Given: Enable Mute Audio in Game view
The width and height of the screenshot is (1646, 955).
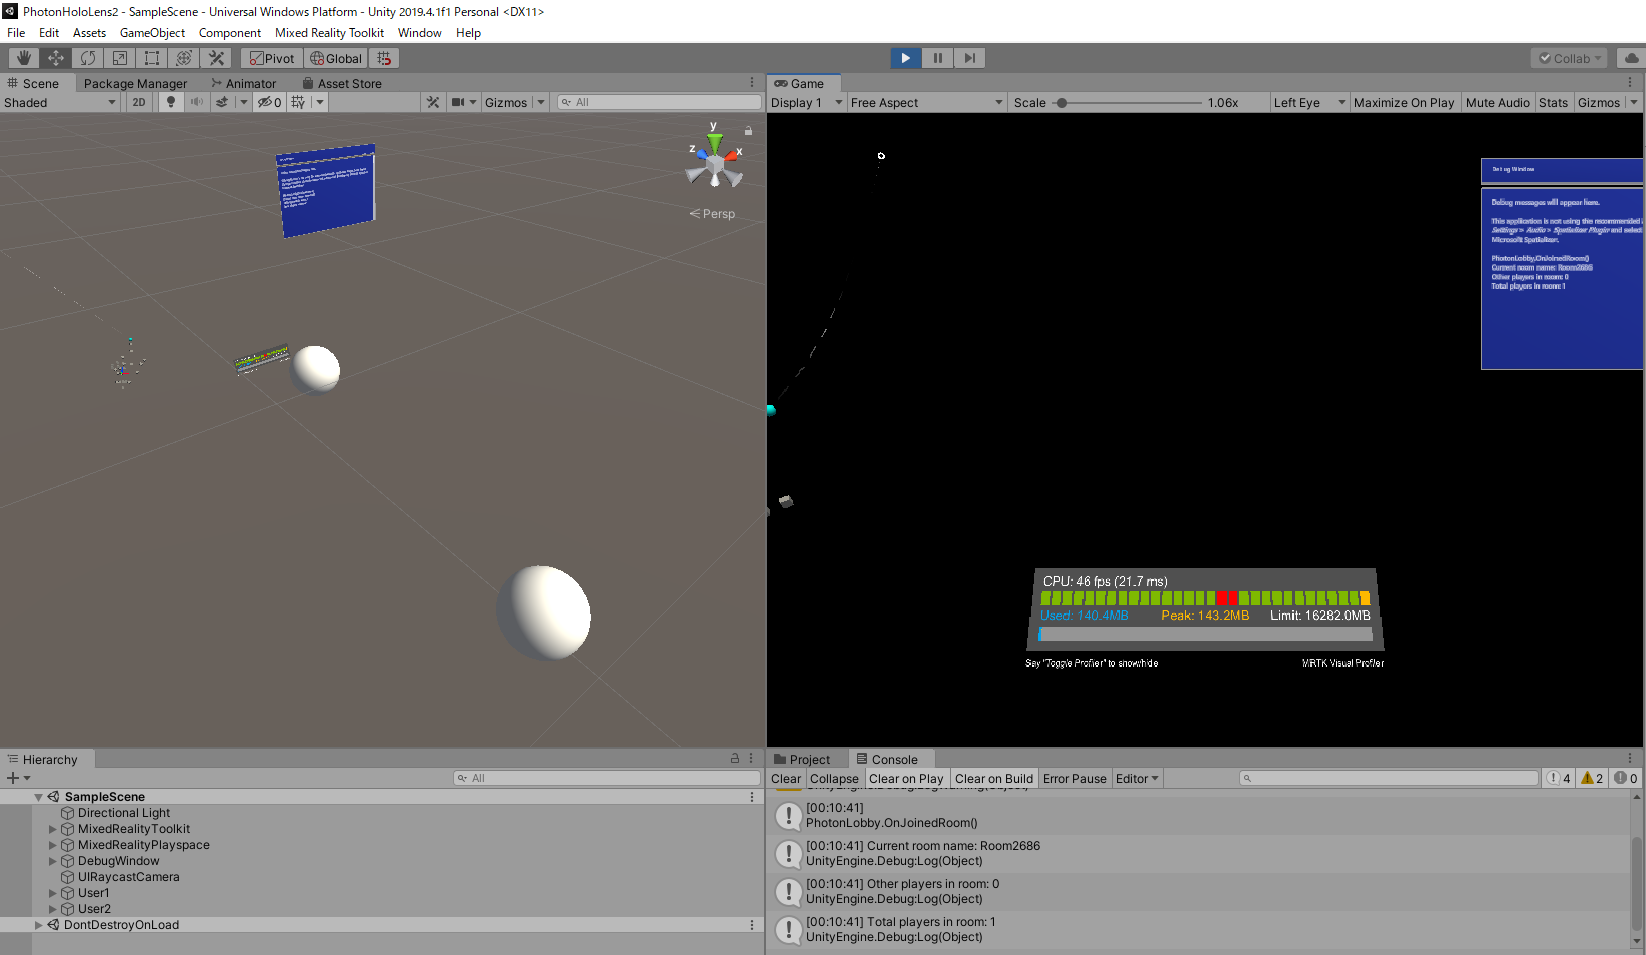Looking at the screenshot, I should 1497,102.
